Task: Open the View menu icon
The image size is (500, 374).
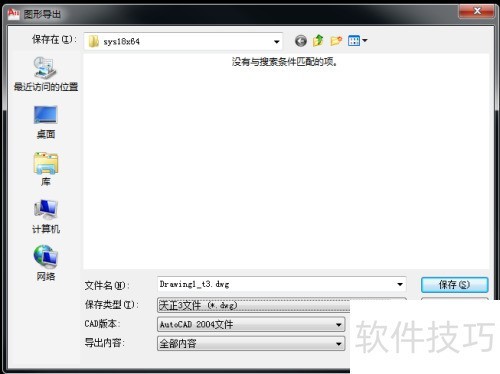Action: 357,41
